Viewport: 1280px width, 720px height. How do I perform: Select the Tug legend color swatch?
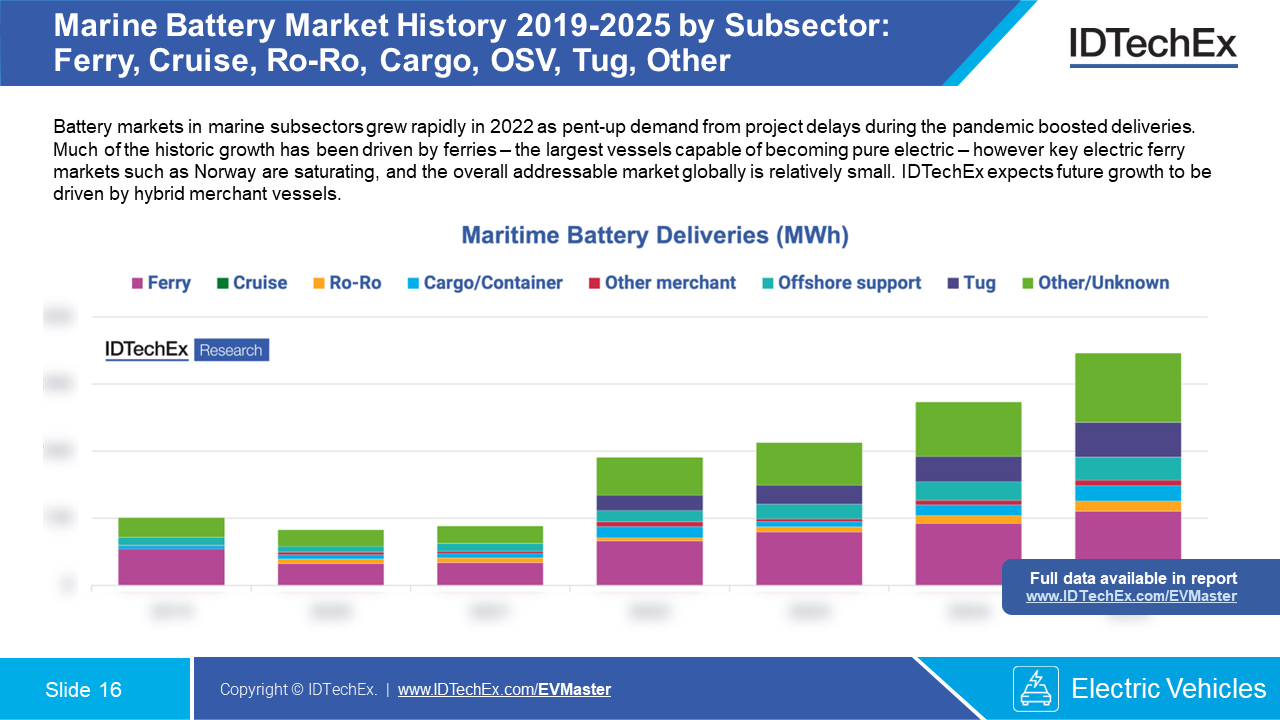pos(953,284)
